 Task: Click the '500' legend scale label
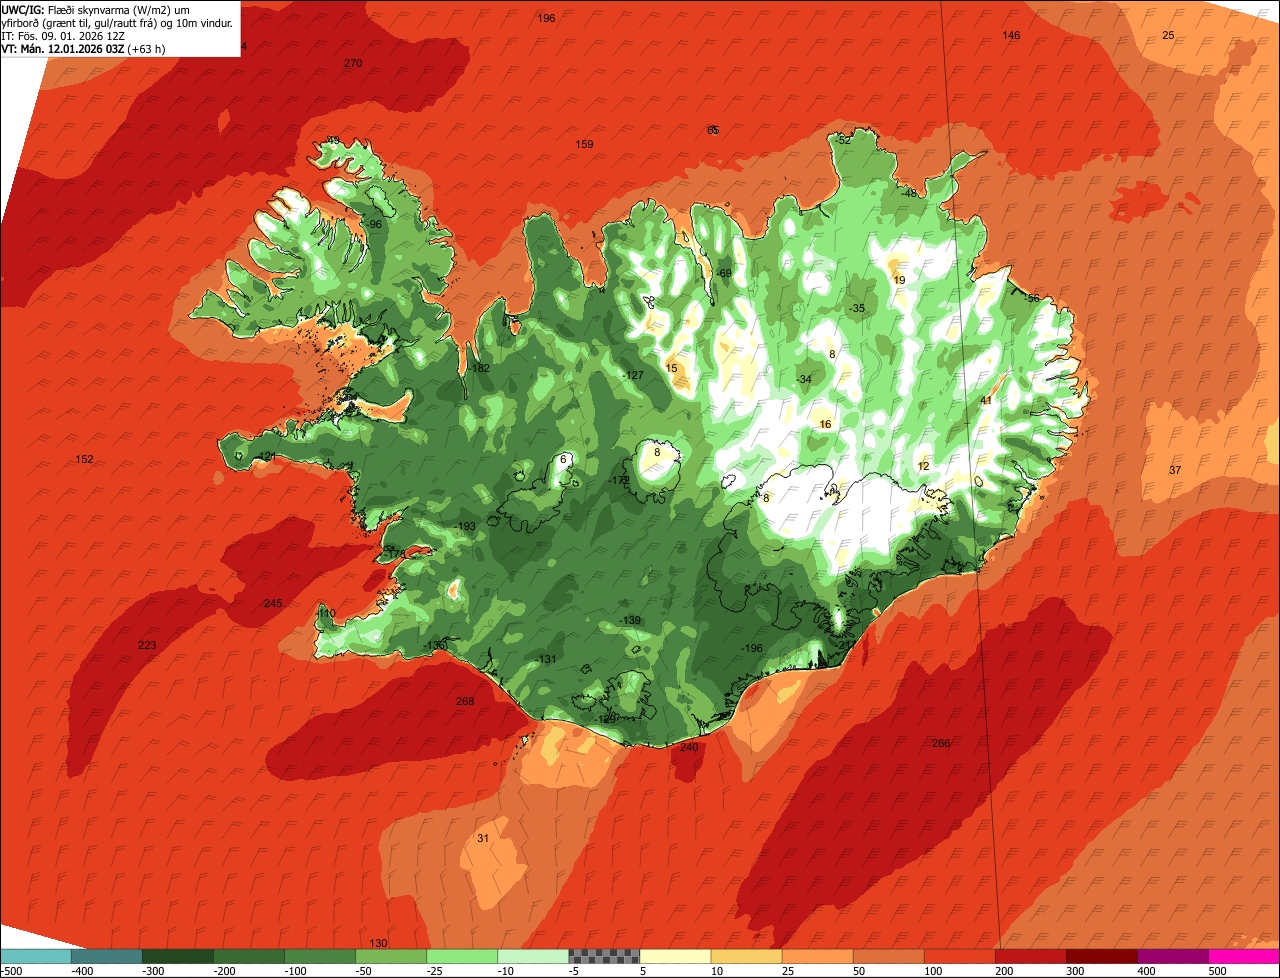pyautogui.click(x=1217, y=971)
